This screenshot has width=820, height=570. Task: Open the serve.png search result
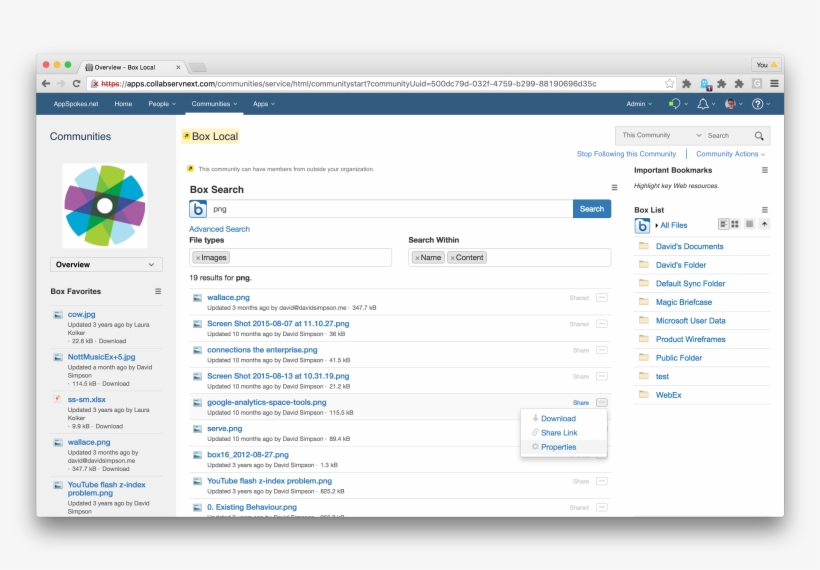(224, 428)
